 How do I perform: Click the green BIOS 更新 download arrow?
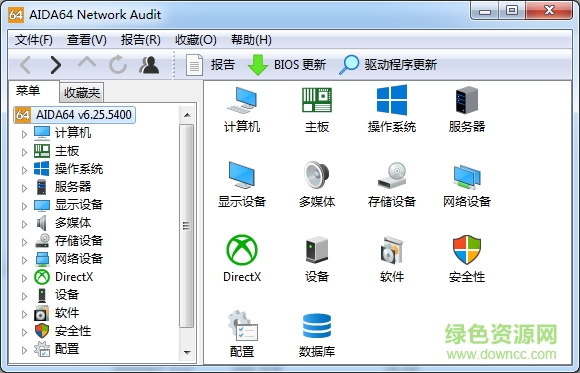tap(258, 65)
